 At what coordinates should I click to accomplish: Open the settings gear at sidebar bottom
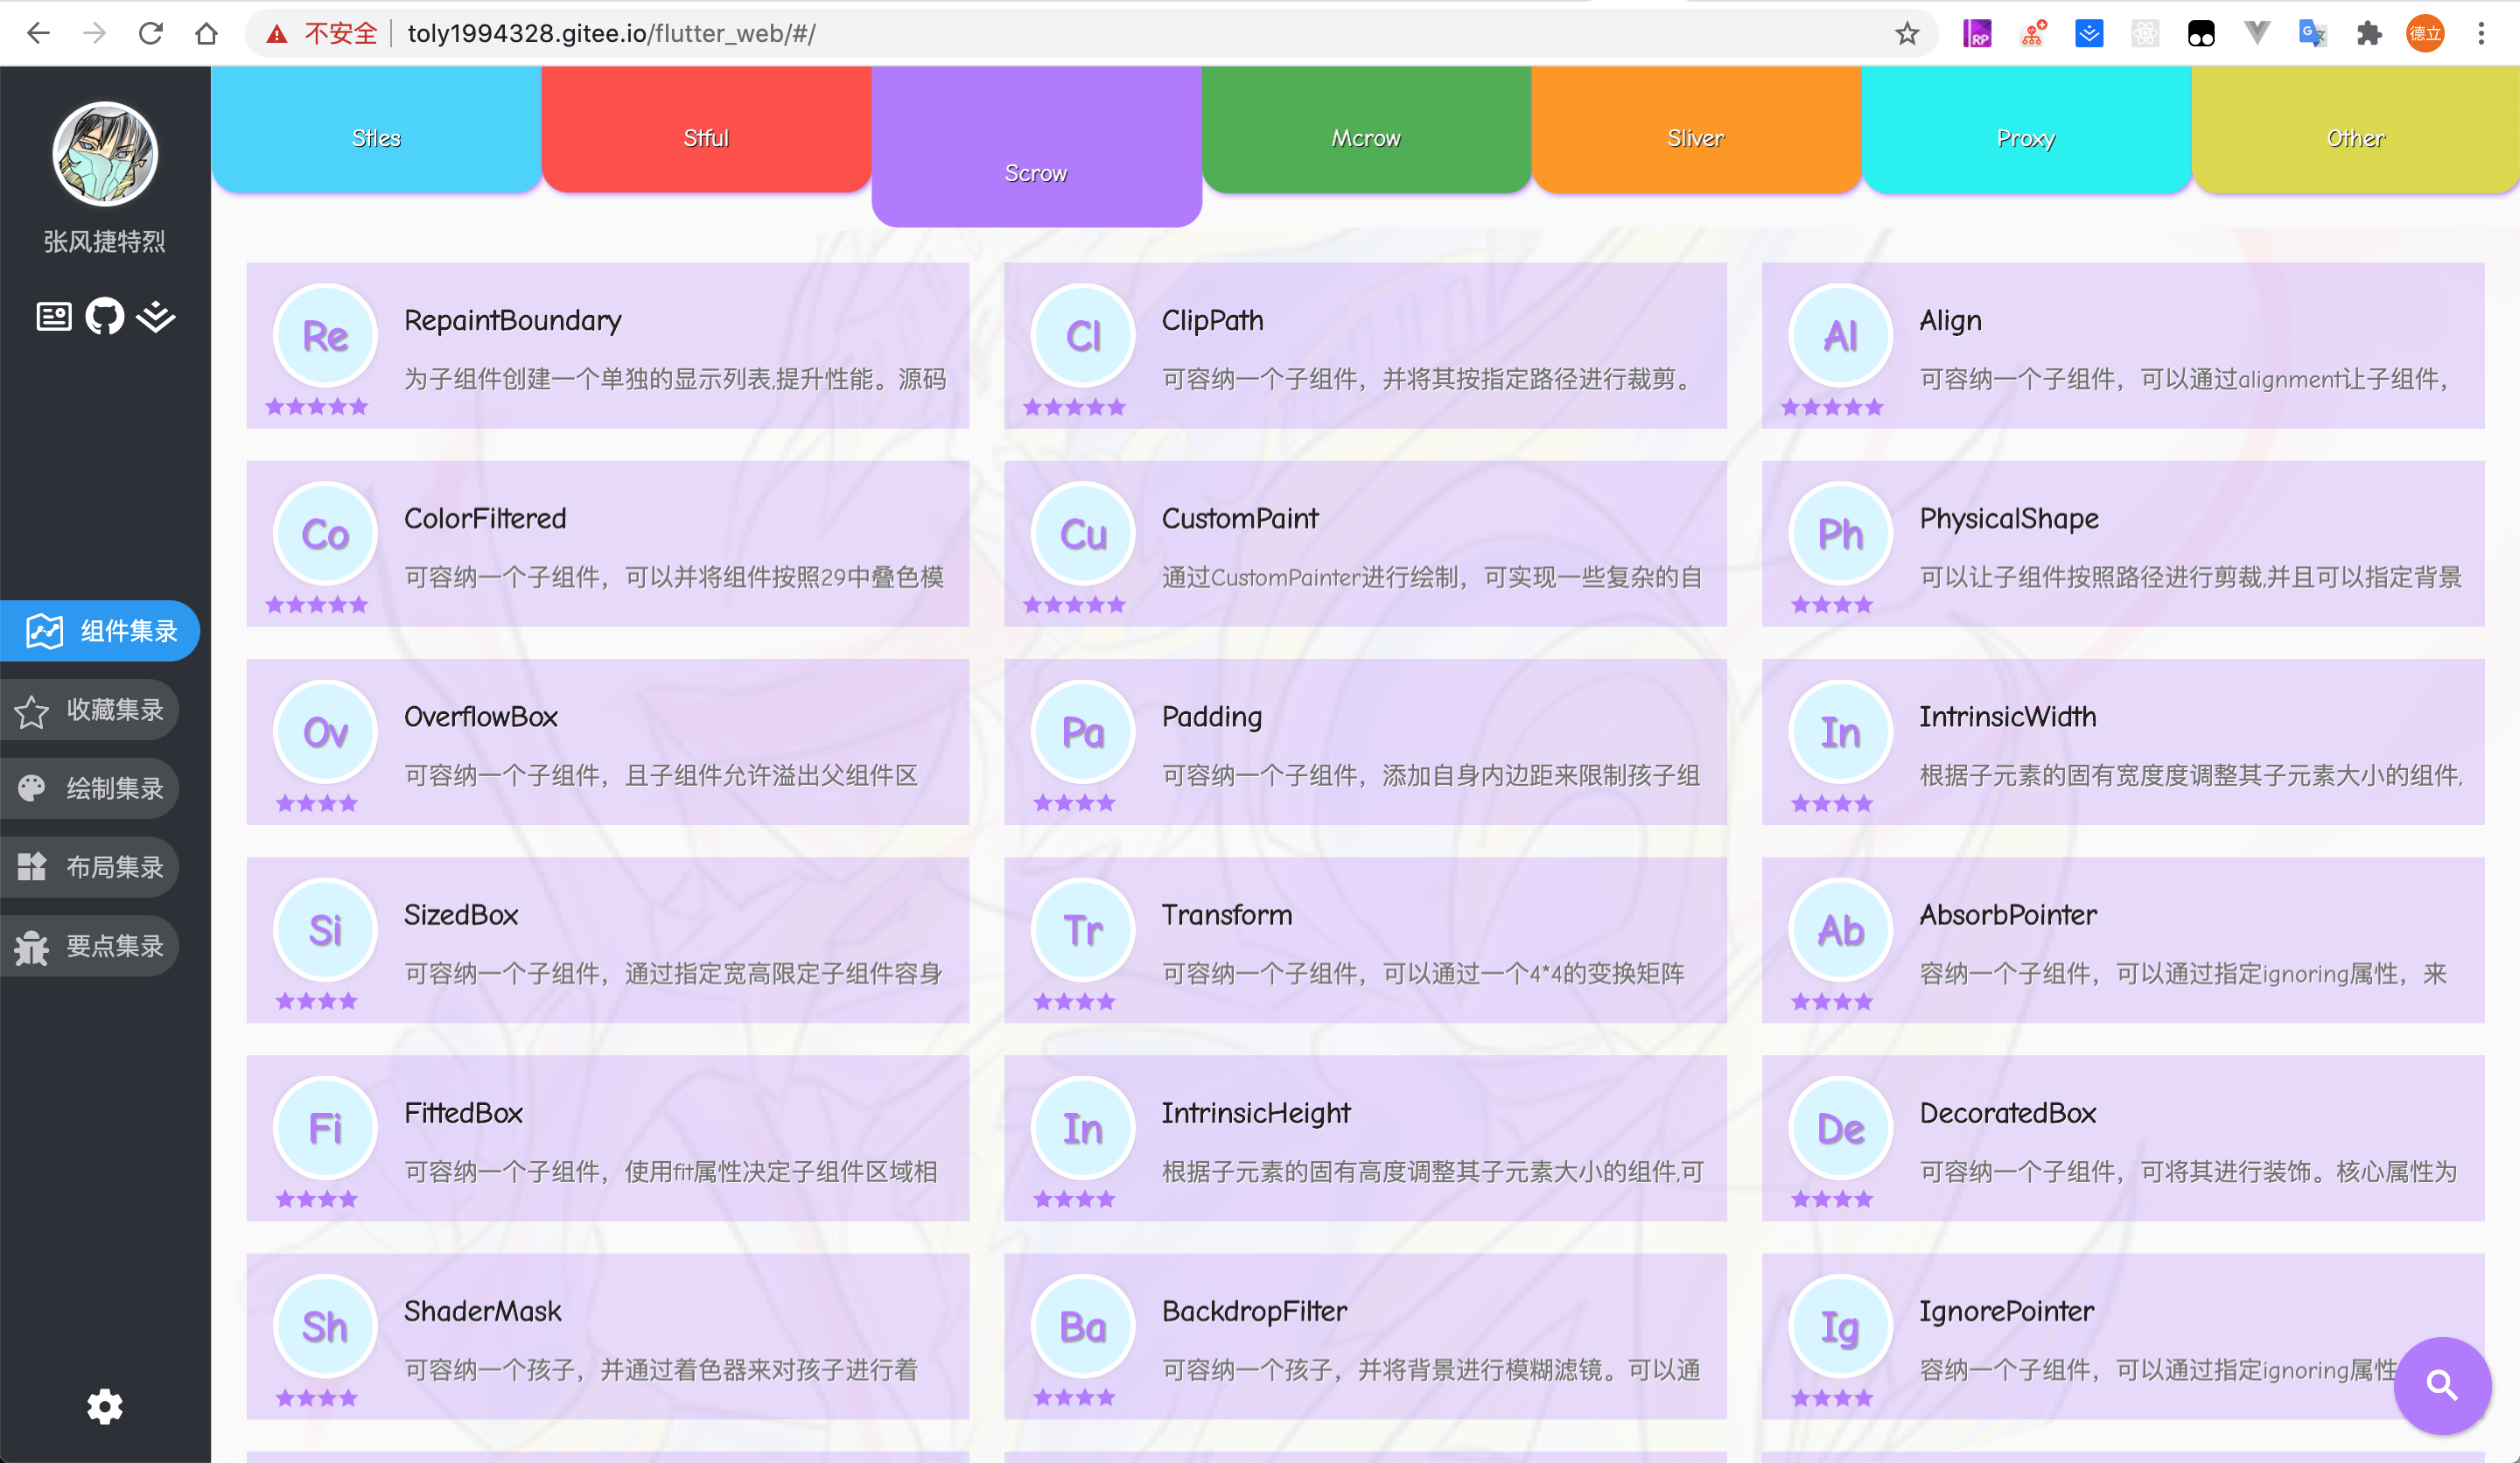[104, 1406]
